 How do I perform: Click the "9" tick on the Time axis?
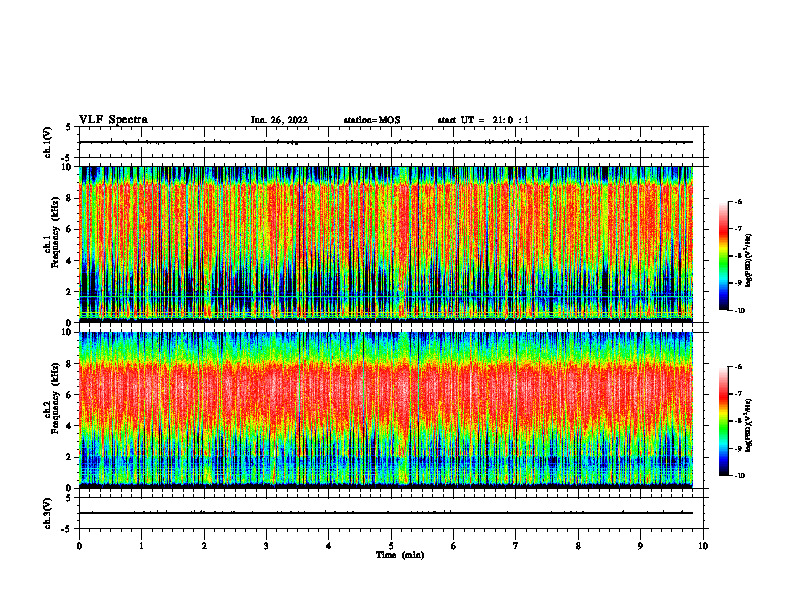point(640,546)
